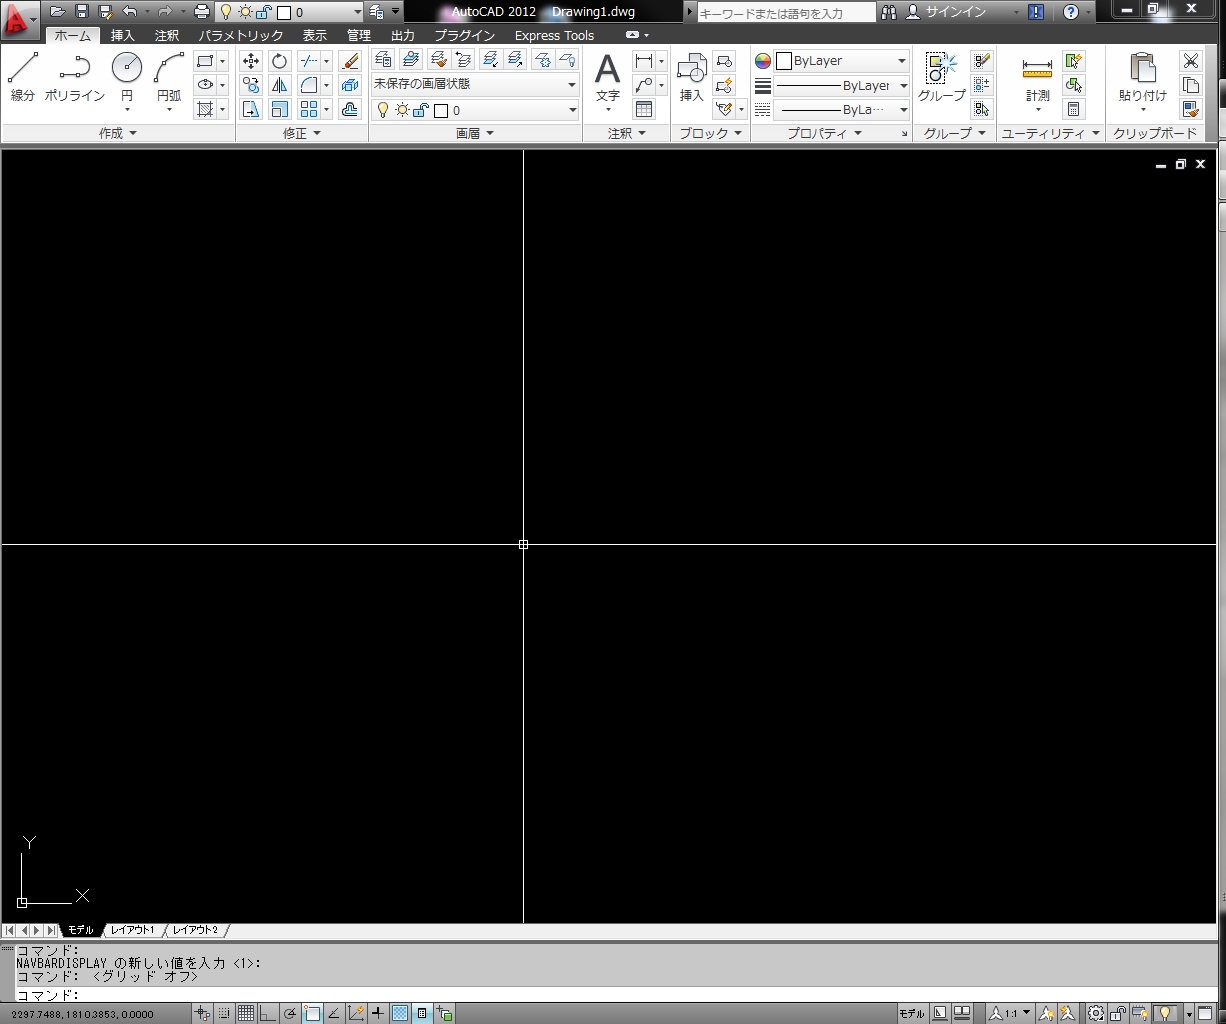1226x1024 pixels.
Task: Toggle dynamic input in status bar
Action: pyautogui.click(x=378, y=1013)
